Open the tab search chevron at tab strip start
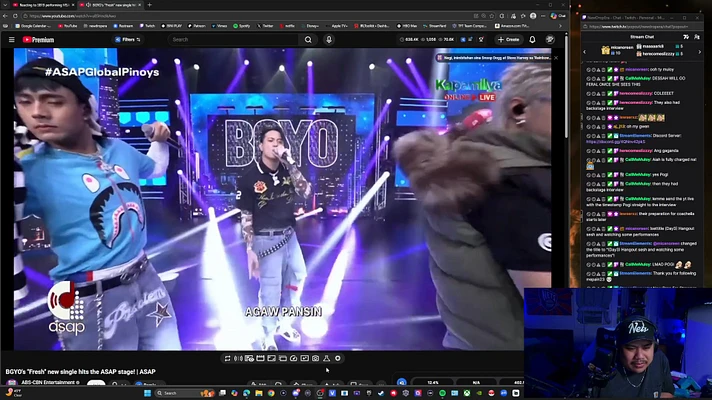712x400 pixels. coord(5,5)
